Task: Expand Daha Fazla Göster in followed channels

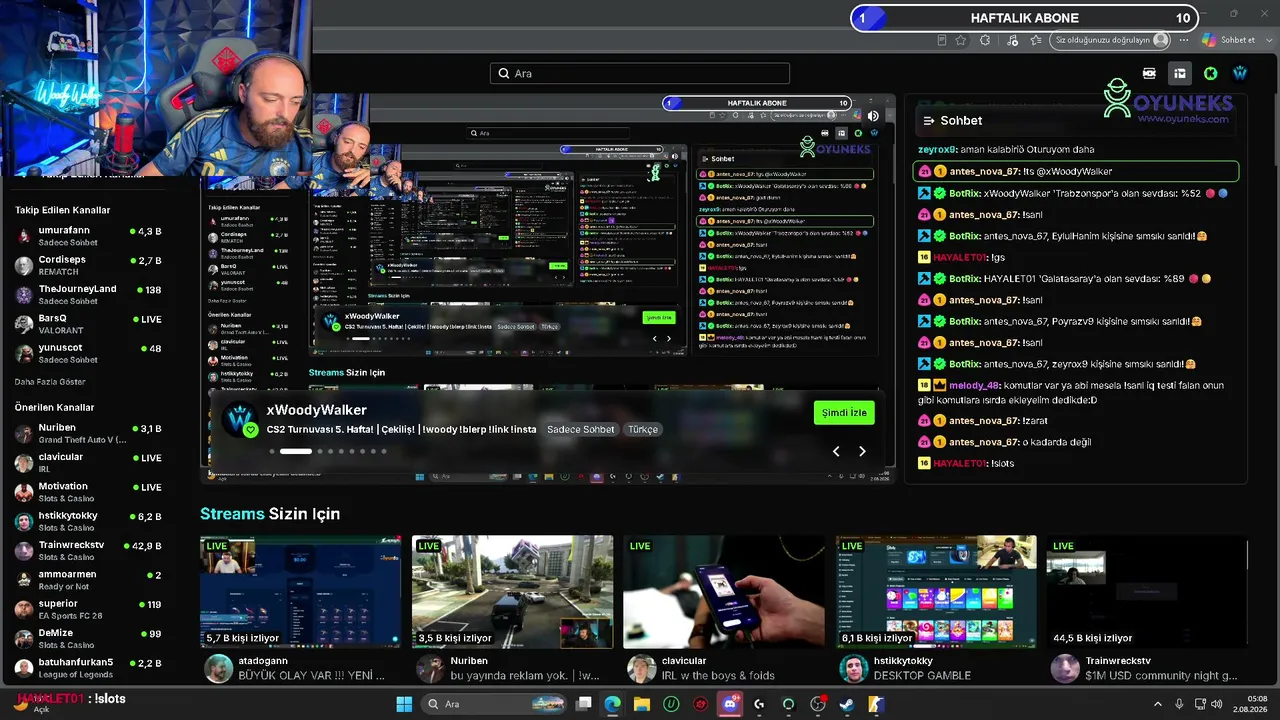Action: click(50, 382)
